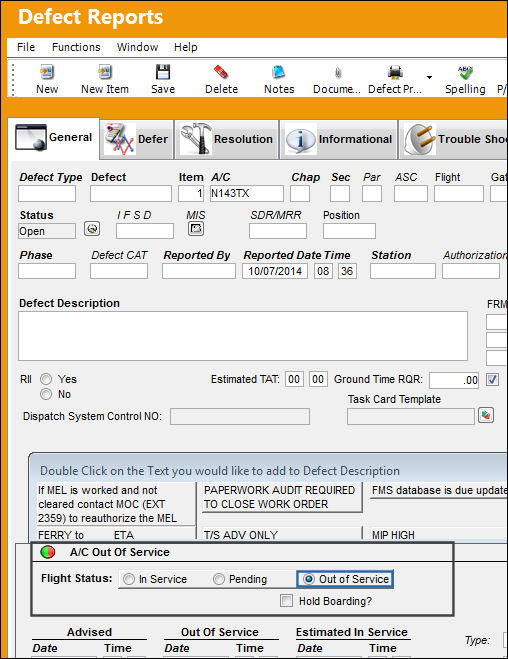
Task: Click the Position field
Action: click(349, 231)
